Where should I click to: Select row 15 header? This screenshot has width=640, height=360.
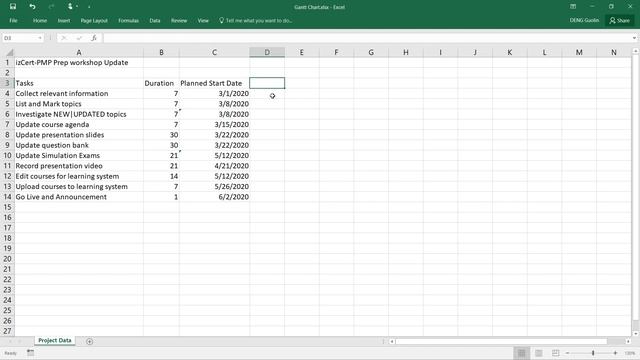[x=7, y=207]
